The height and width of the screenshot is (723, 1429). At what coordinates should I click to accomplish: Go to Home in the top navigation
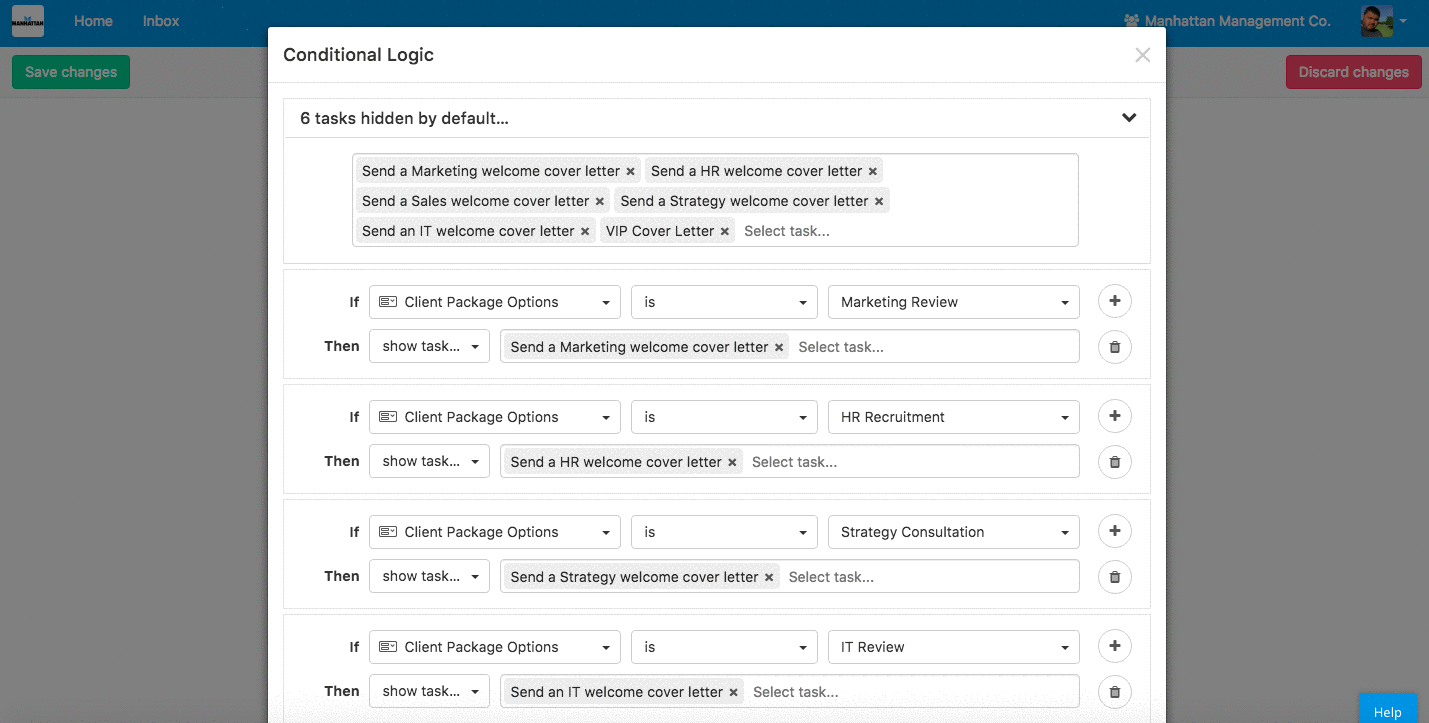pyautogui.click(x=93, y=21)
